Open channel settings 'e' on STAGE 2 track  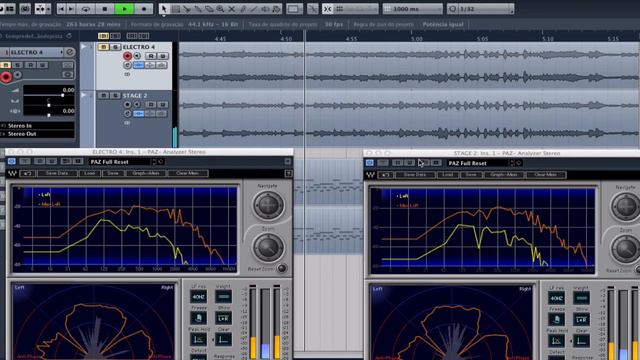point(127,114)
